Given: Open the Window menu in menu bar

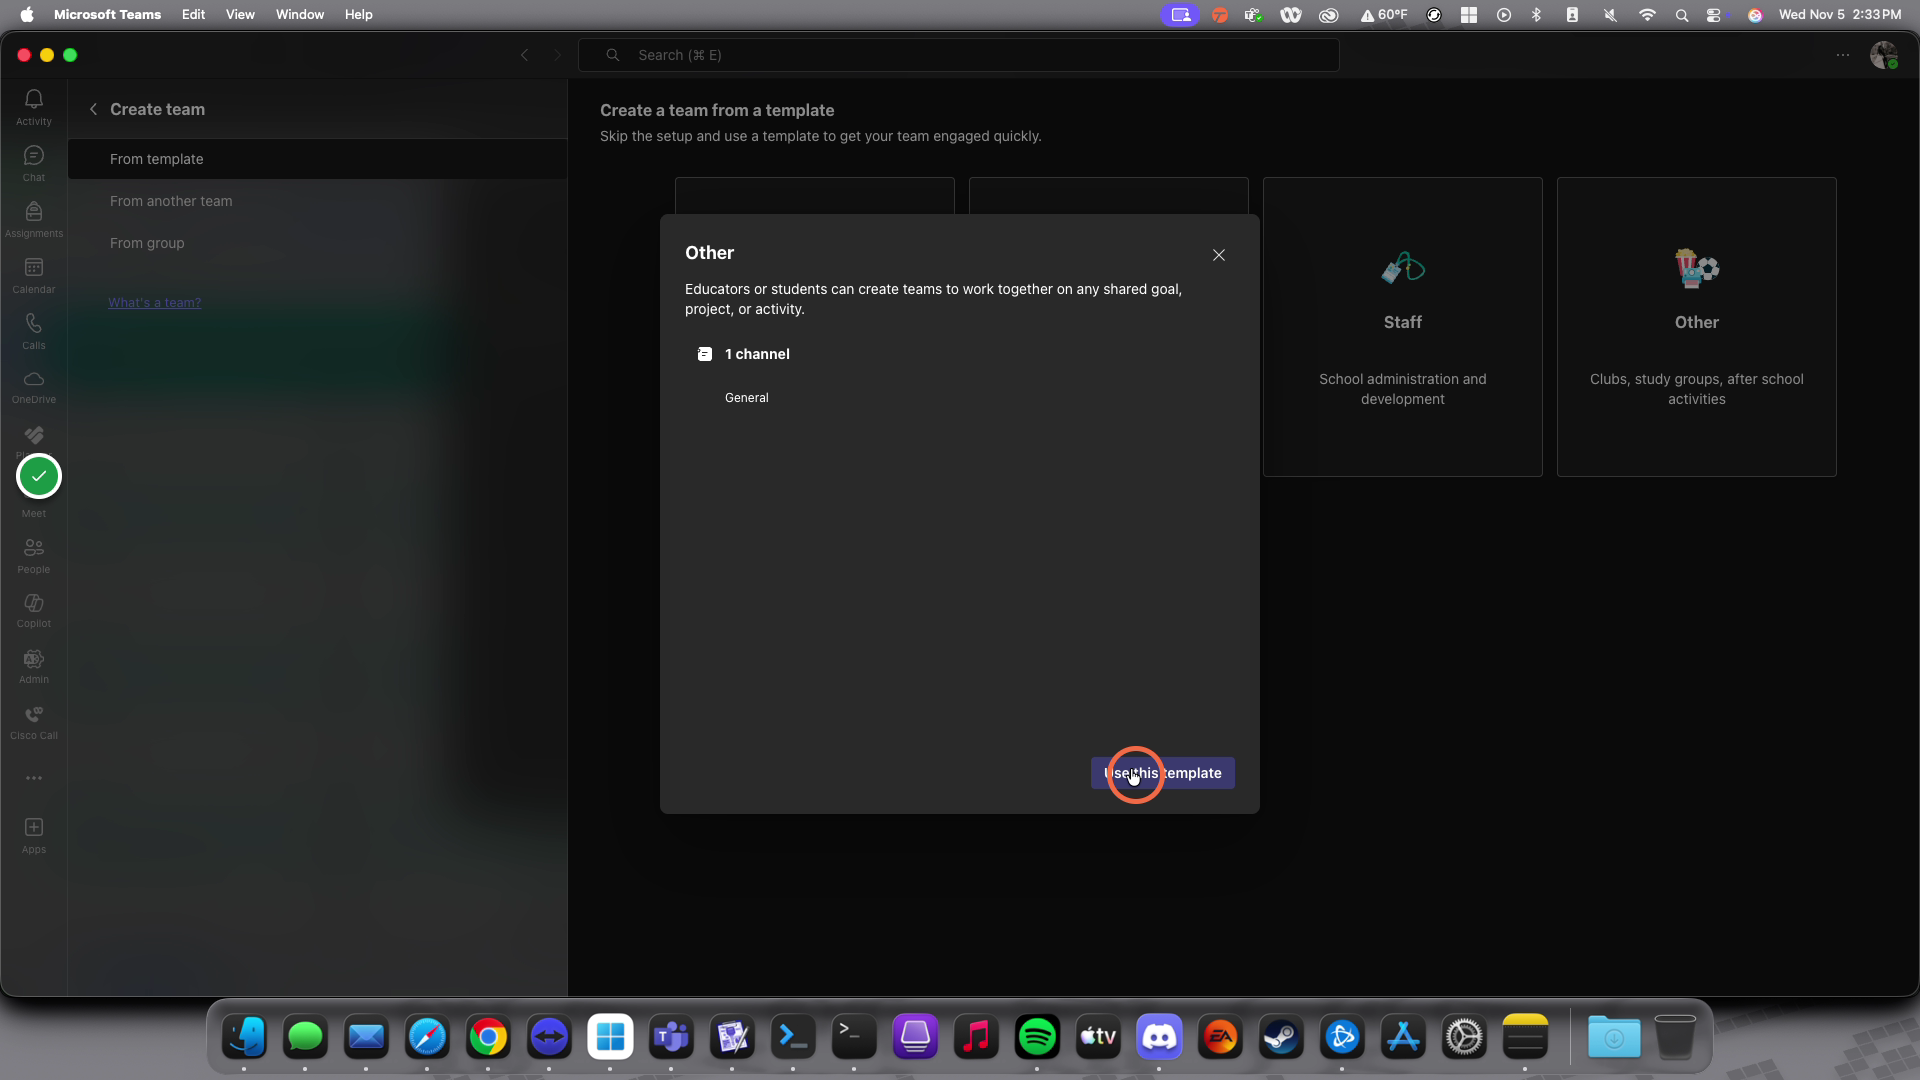Looking at the screenshot, I should [x=300, y=14].
